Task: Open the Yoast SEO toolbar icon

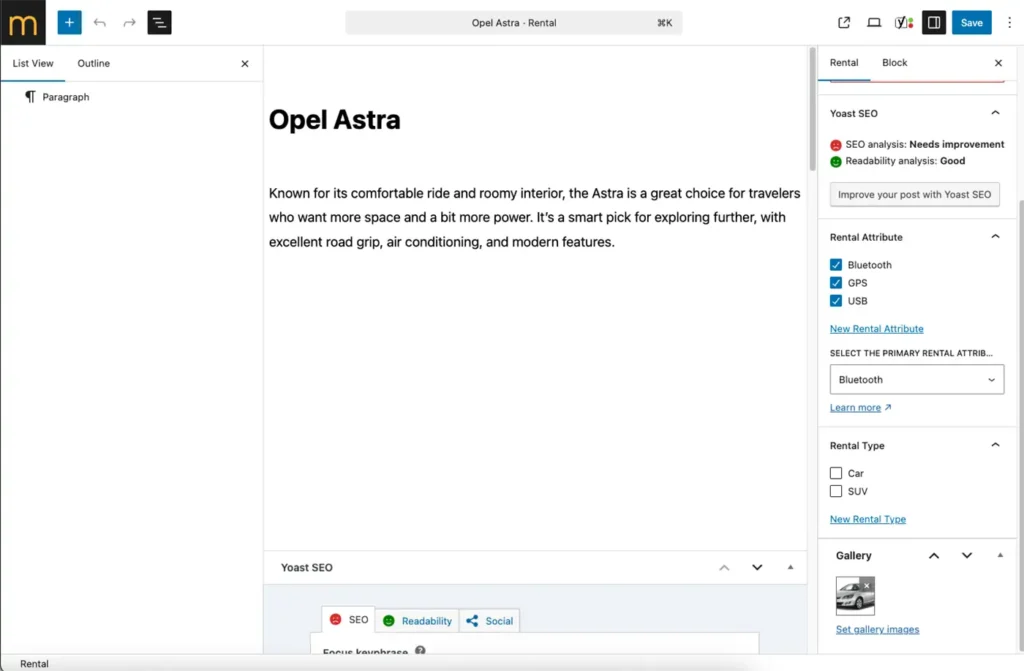Action: pyautogui.click(x=903, y=22)
